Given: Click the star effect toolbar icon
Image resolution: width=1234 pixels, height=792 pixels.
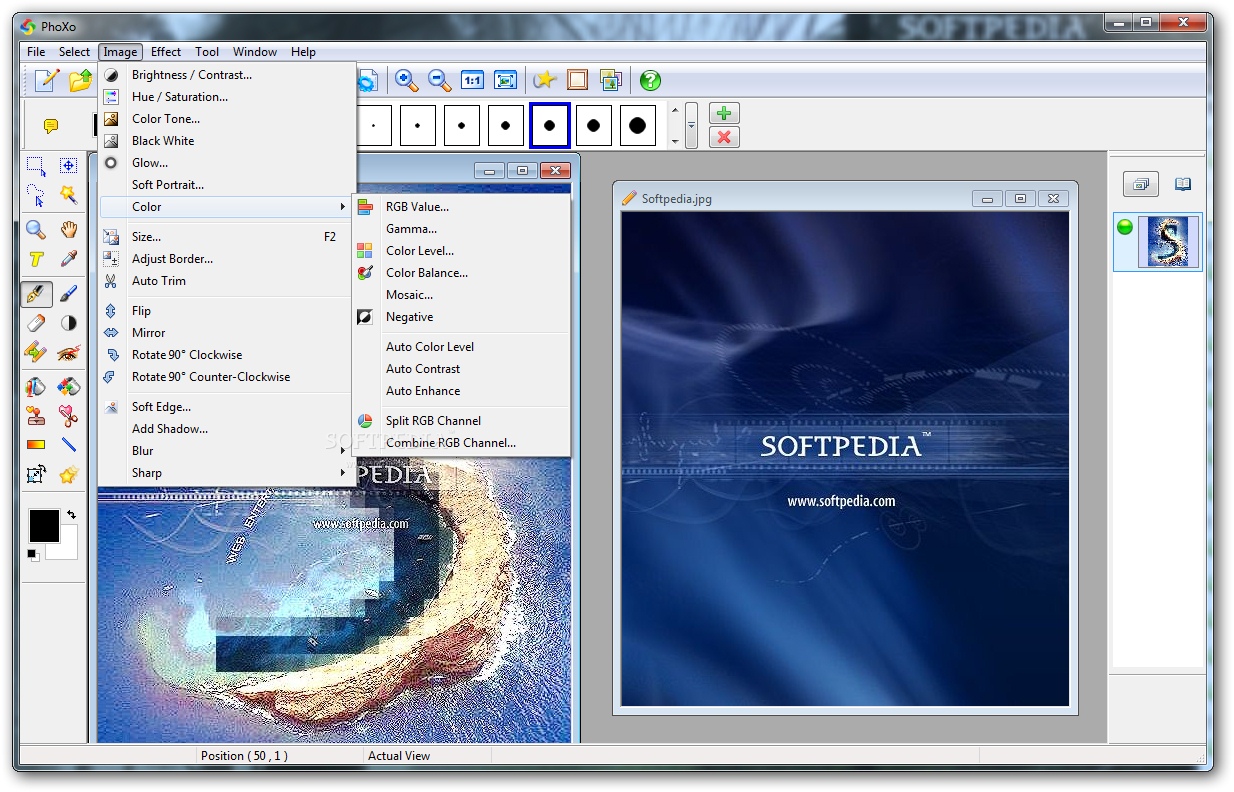Looking at the screenshot, I should pos(545,81).
